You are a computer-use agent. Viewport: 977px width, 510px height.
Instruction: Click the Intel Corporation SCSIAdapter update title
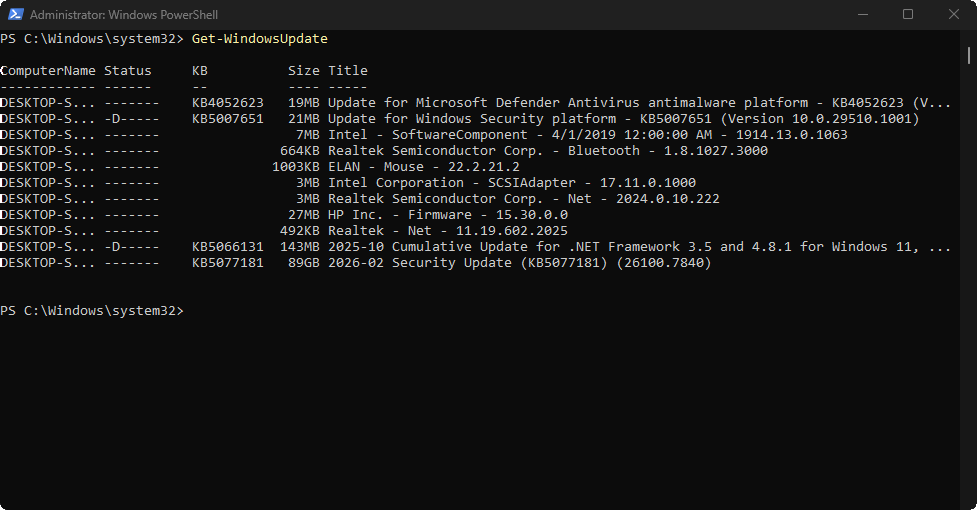(x=511, y=183)
